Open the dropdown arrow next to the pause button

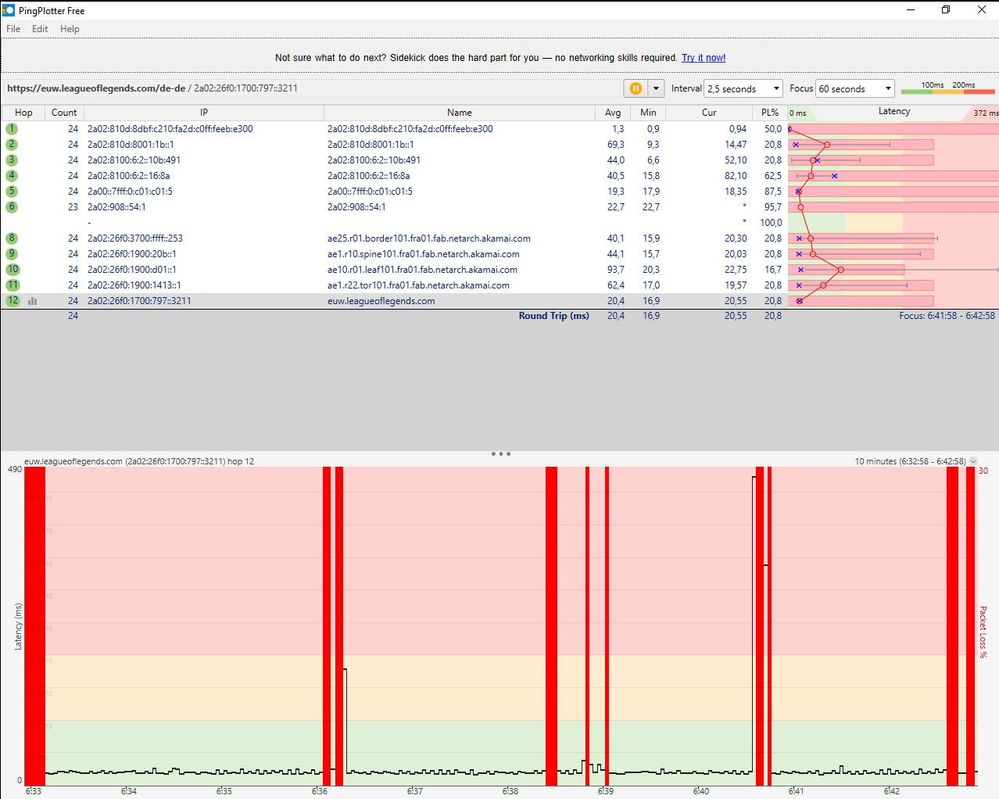tap(656, 89)
